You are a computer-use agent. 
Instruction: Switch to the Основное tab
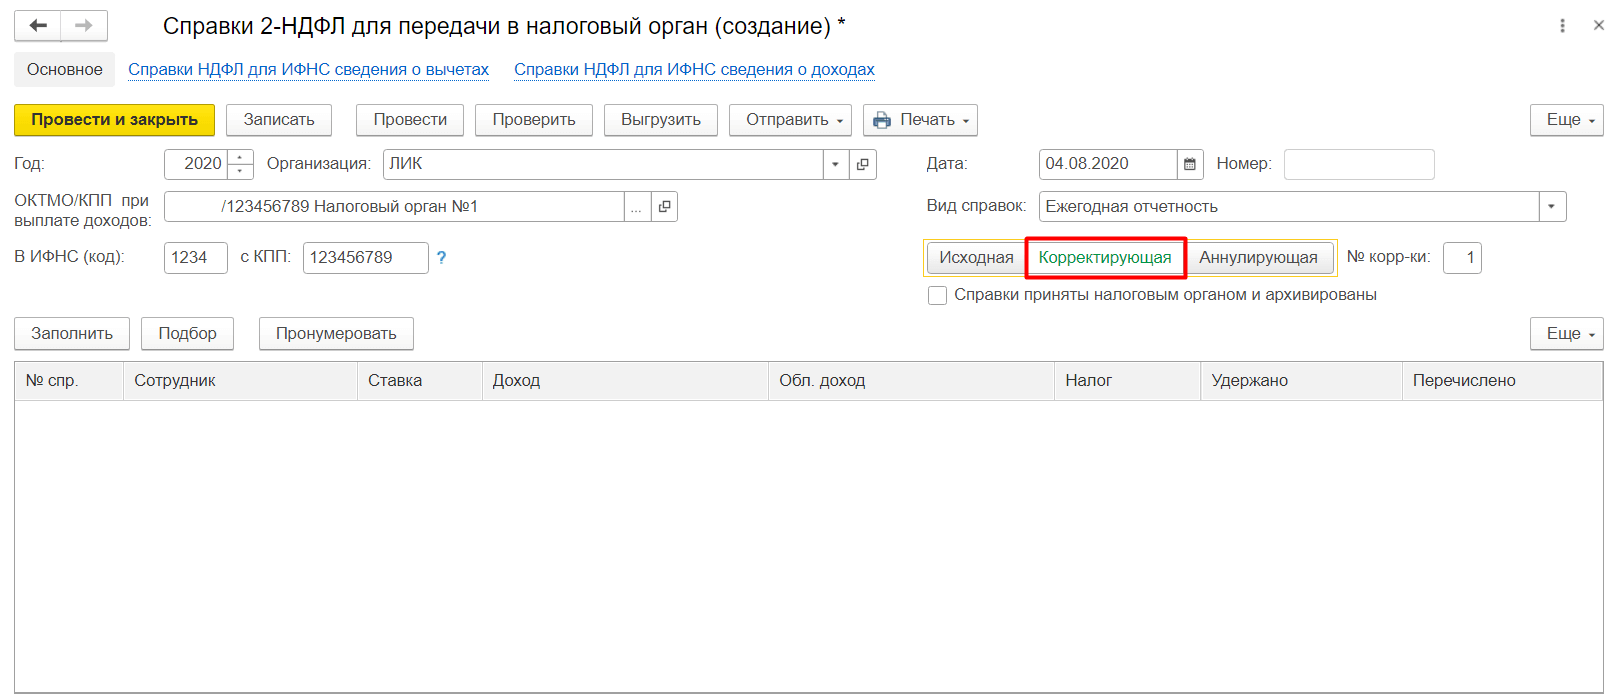(x=65, y=70)
